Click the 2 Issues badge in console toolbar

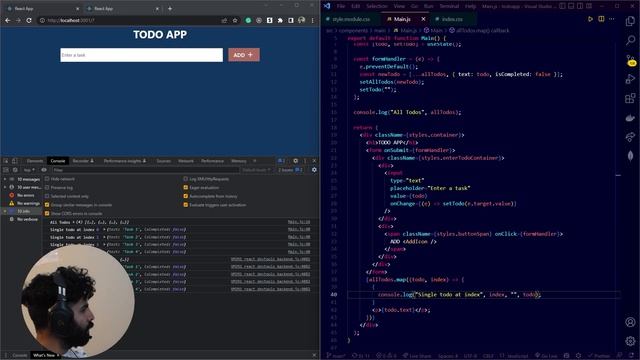click(289, 170)
